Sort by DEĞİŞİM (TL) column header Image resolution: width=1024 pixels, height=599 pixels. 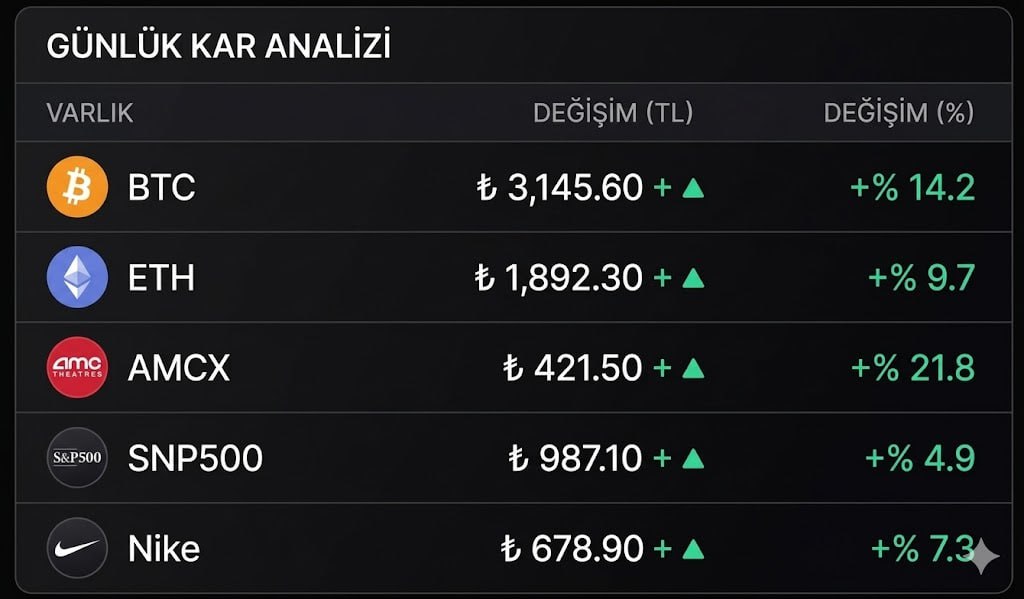612,113
